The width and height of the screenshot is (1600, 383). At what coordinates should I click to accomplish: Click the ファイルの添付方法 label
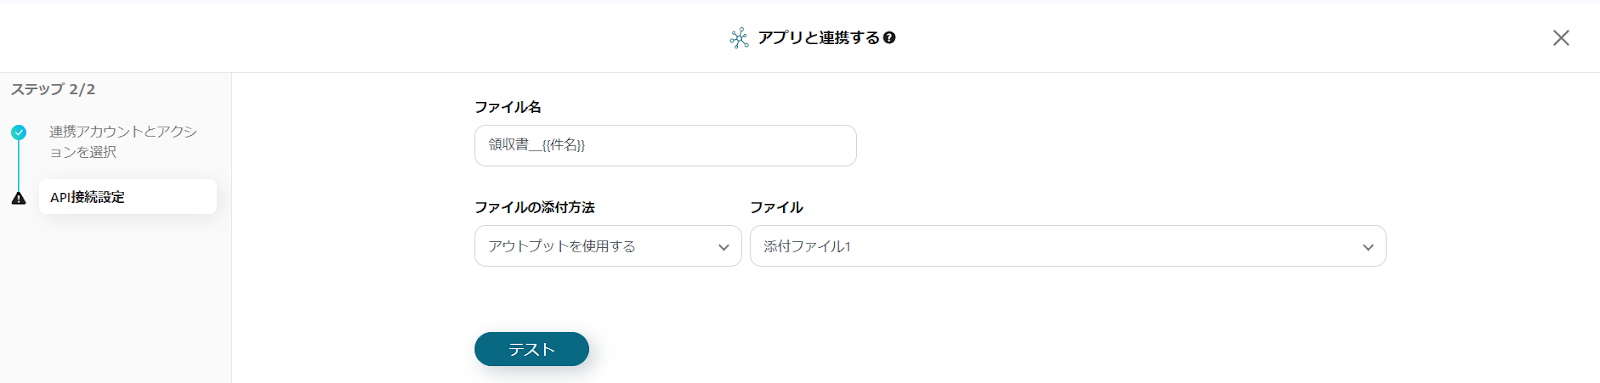coord(534,207)
